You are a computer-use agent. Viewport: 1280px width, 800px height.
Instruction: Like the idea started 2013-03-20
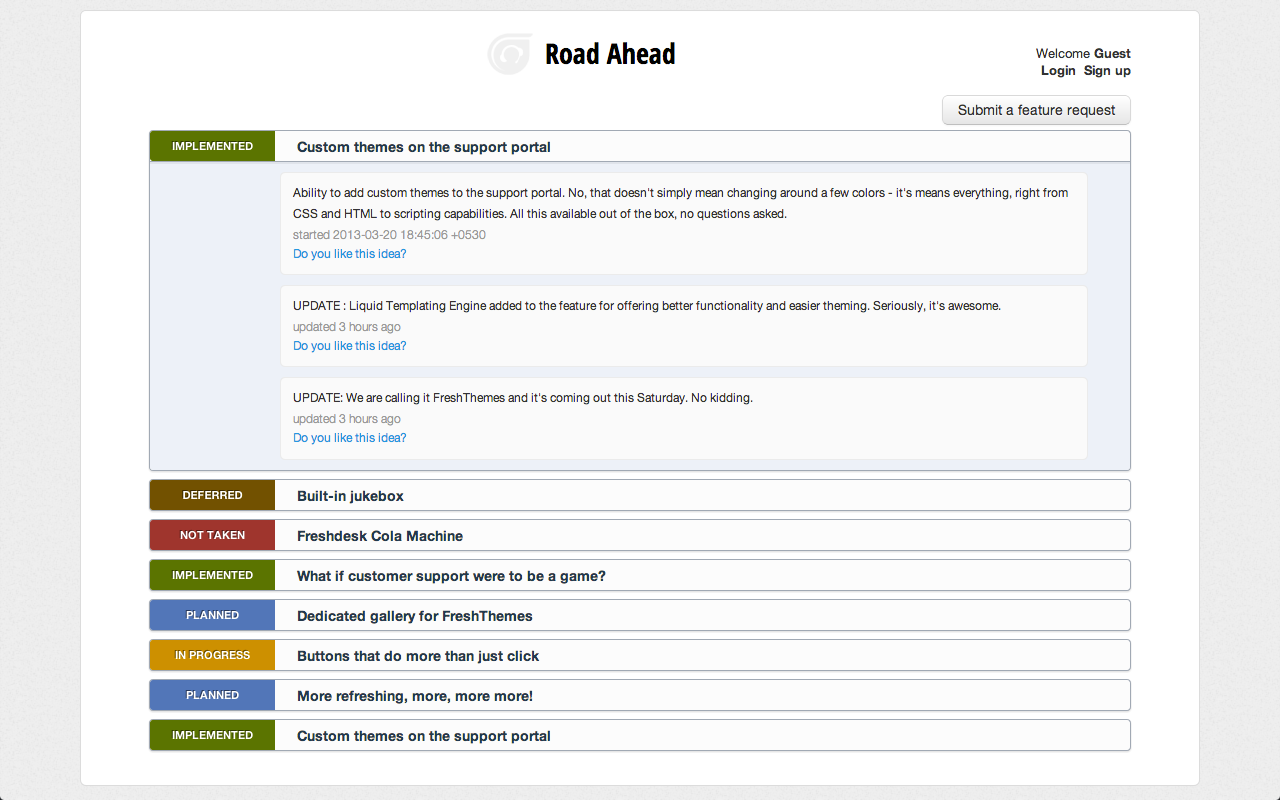349,254
